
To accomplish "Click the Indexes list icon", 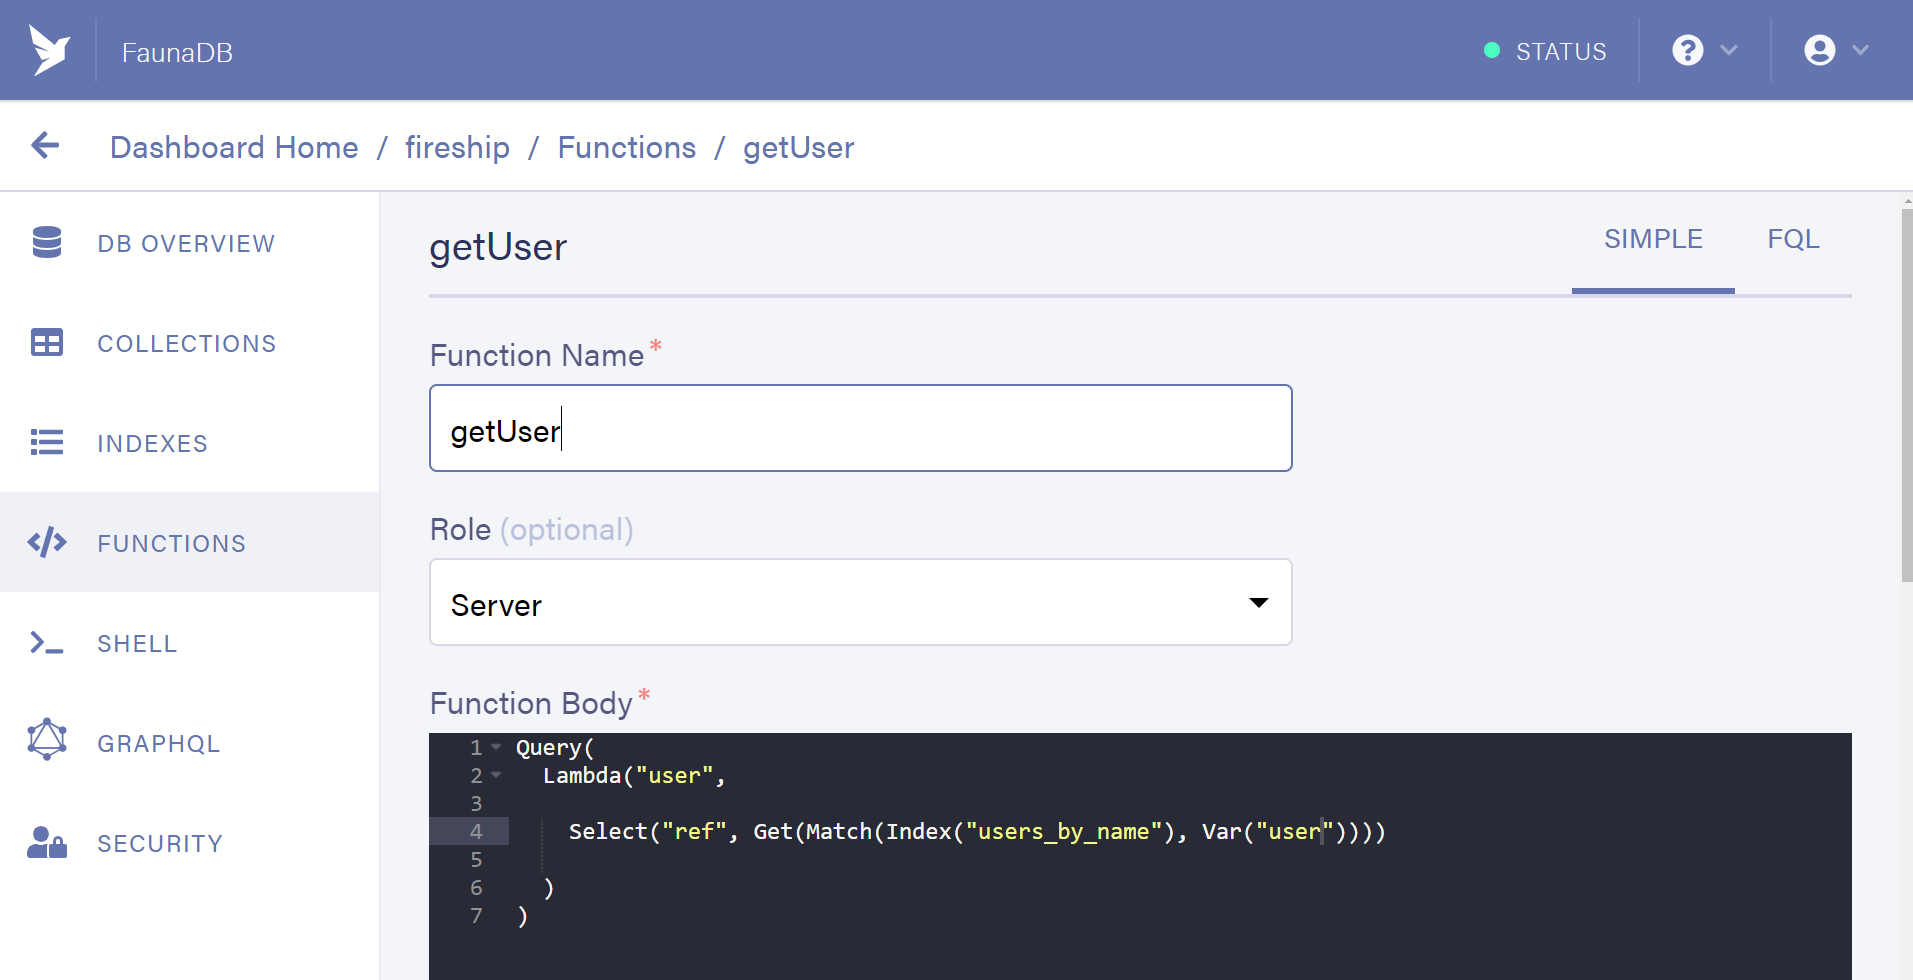I will point(47,442).
